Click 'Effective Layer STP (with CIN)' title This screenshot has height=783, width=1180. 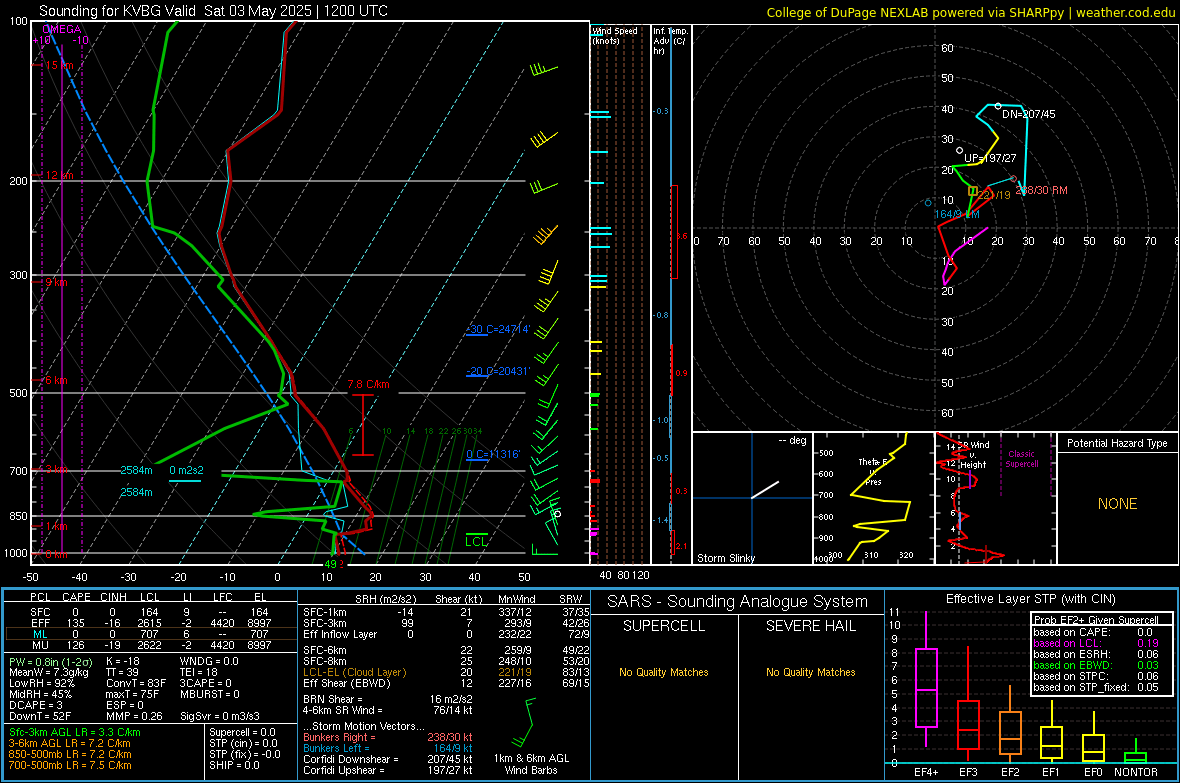(1030, 599)
